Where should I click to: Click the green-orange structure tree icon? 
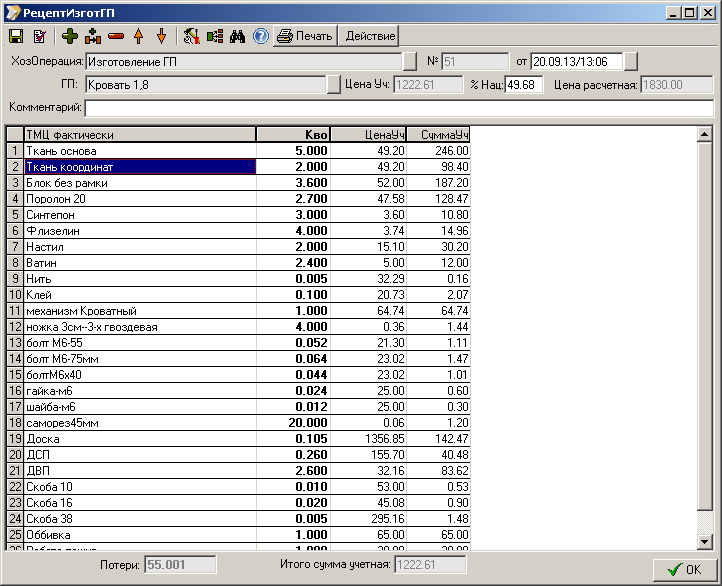pyautogui.click(x=215, y=36)
